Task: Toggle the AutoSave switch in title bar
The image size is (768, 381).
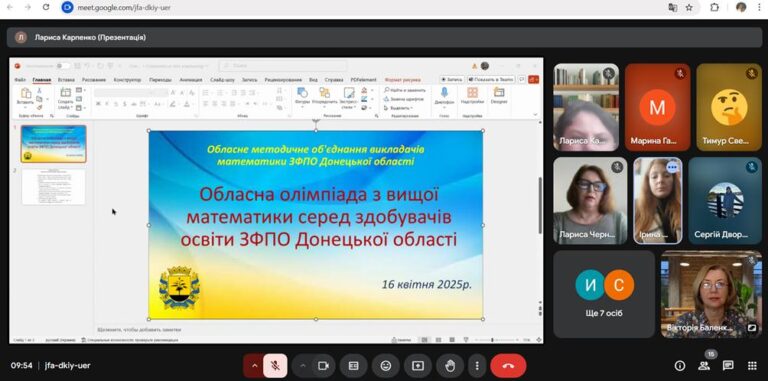Action: pos(62,66)
